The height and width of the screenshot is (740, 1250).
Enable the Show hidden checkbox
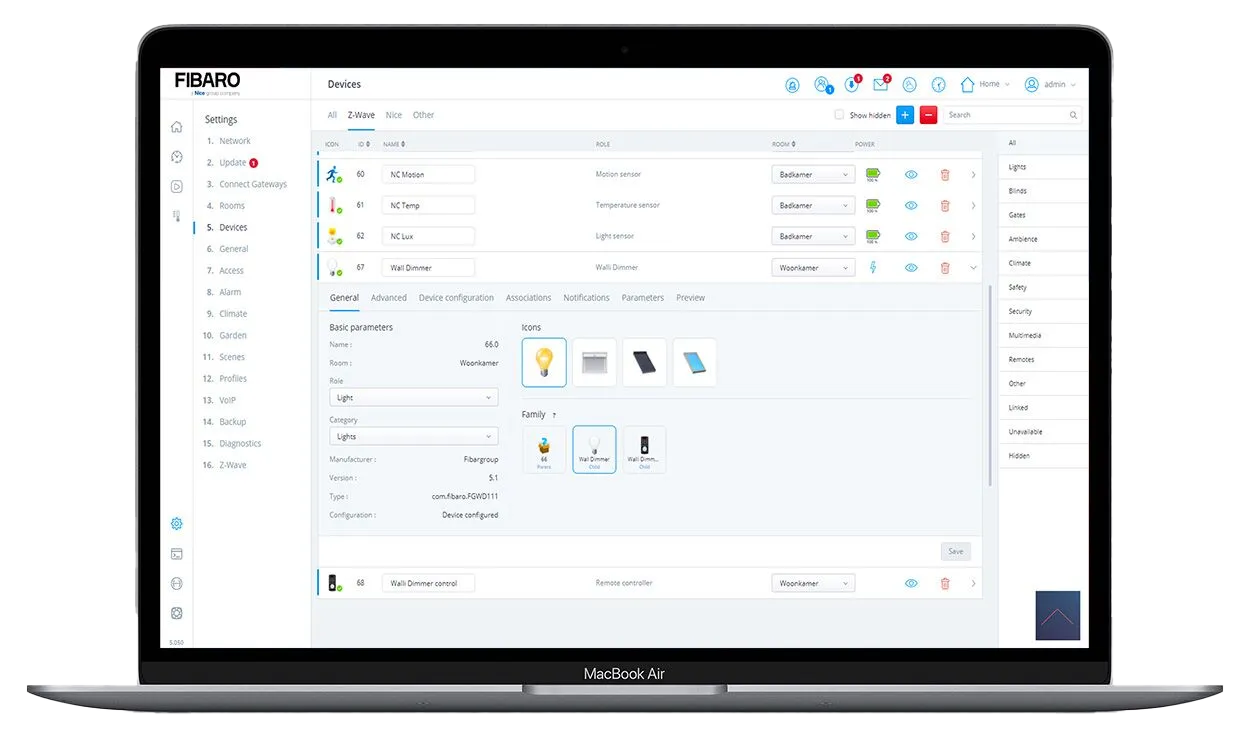[839, 115]
